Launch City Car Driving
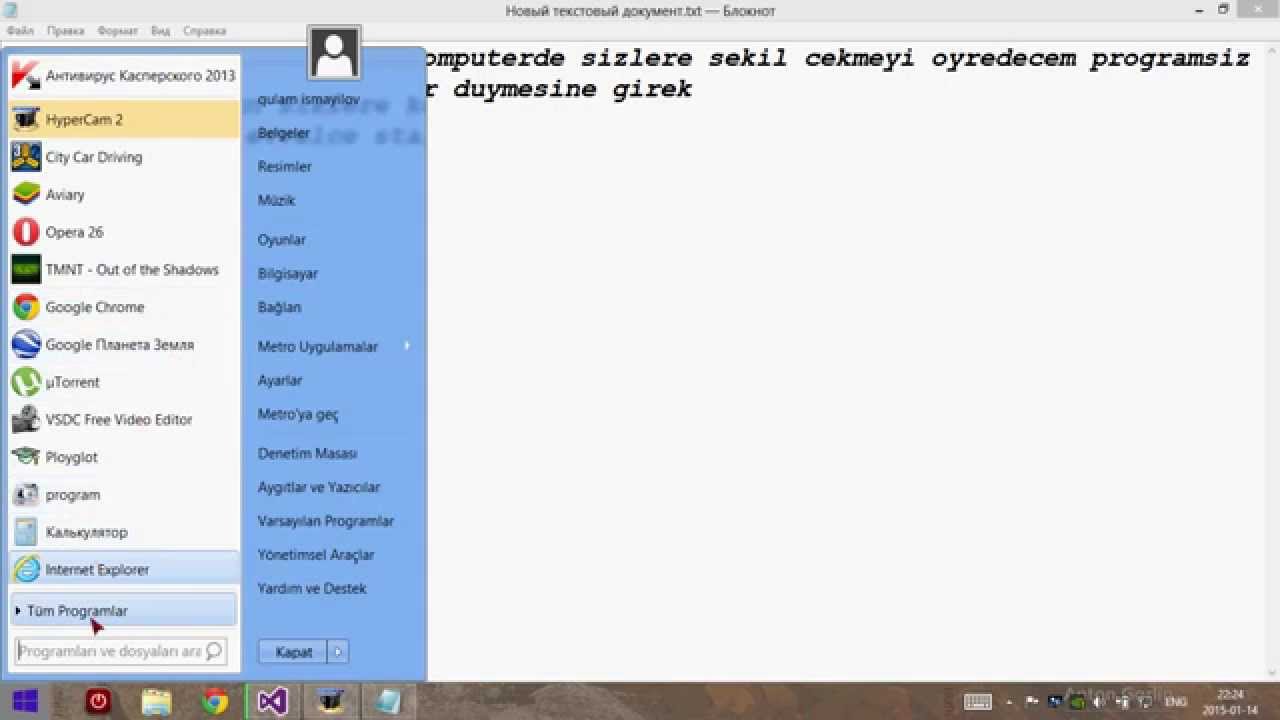Viewport: 1280px width, 720px height. pos(124,157)
